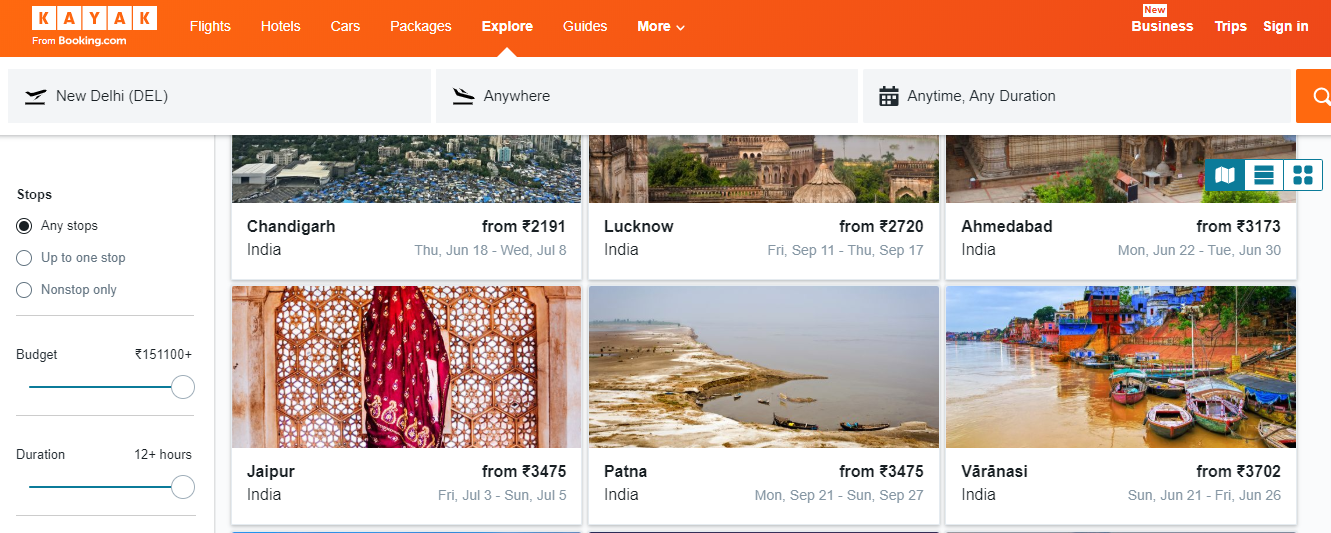Open the Anytime, Any Duration date field
1331x533 pixels.
click(x=1077, y=96)
